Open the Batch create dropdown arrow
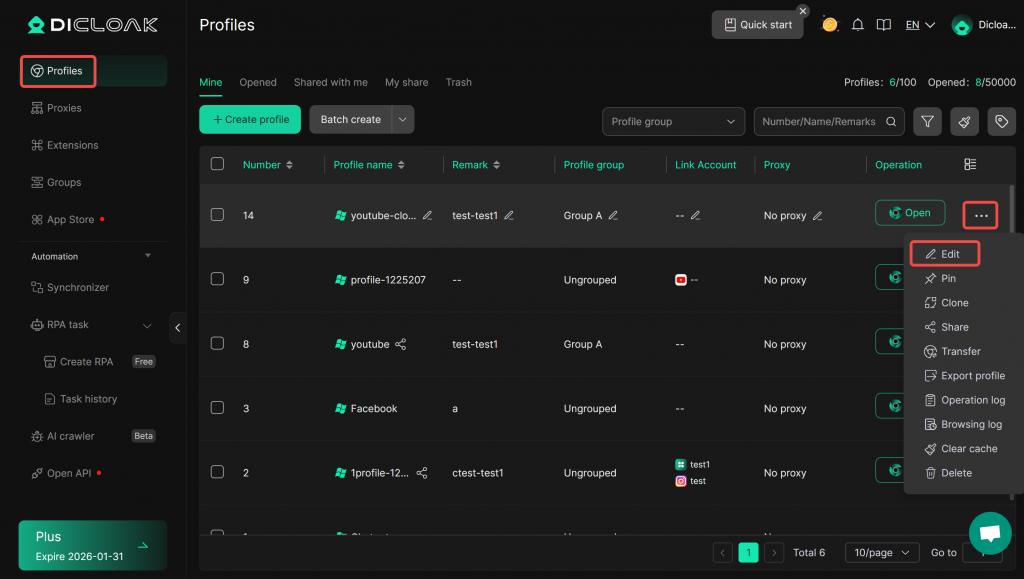 [x=403, y=119]
